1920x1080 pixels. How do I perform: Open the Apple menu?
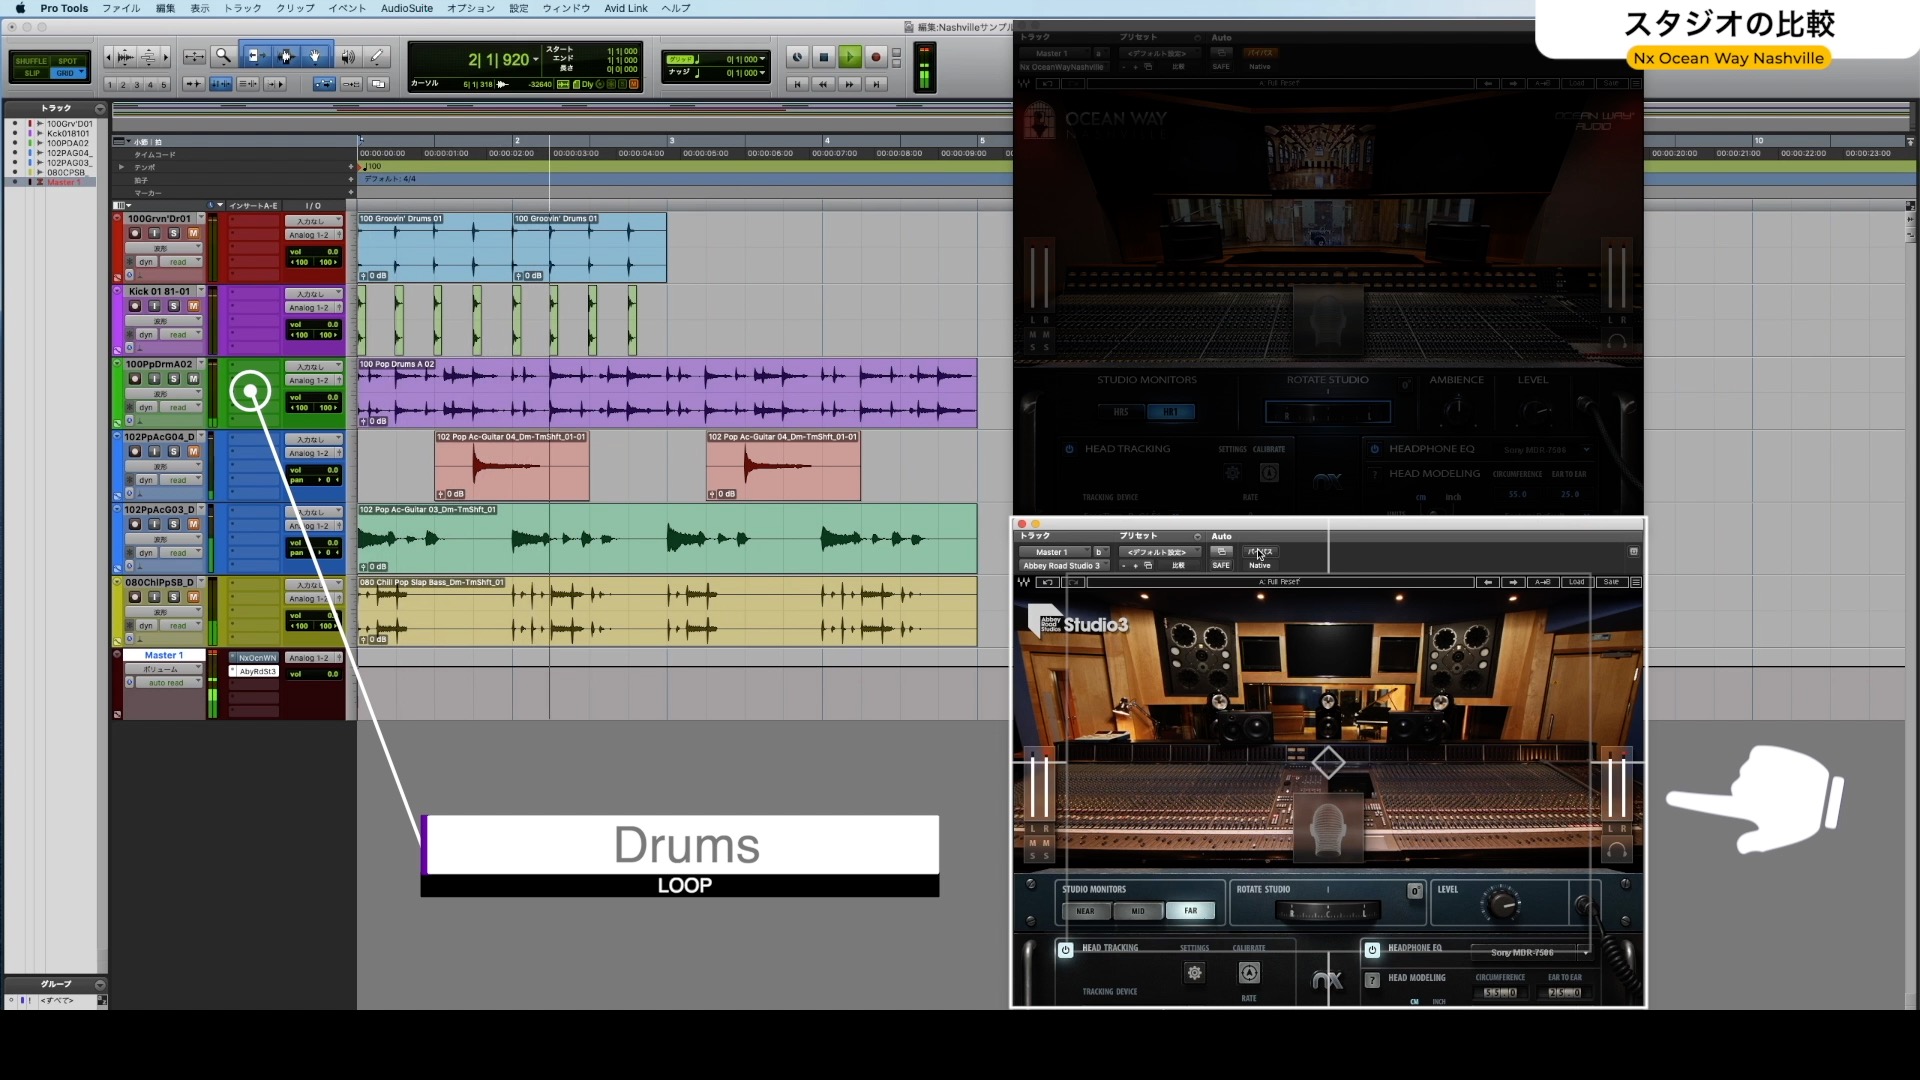(19, 8)
